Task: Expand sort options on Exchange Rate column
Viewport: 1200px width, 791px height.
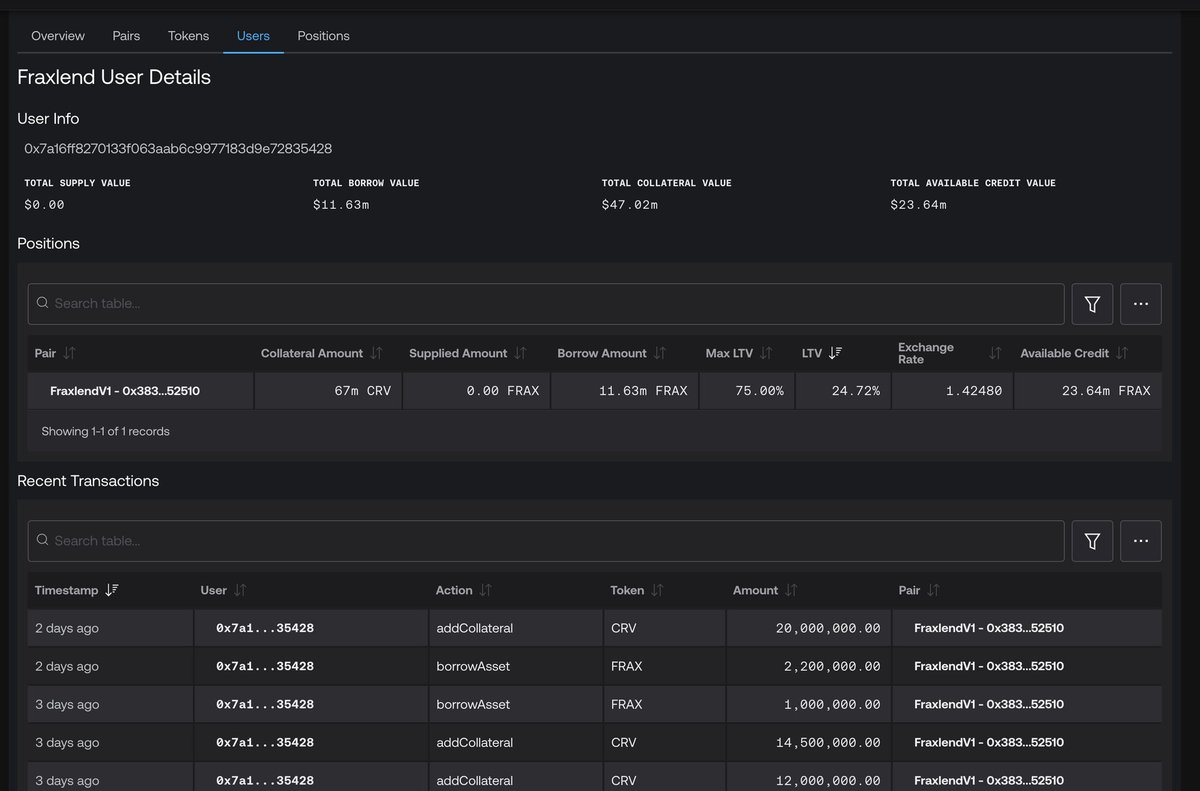Action: 995,353
